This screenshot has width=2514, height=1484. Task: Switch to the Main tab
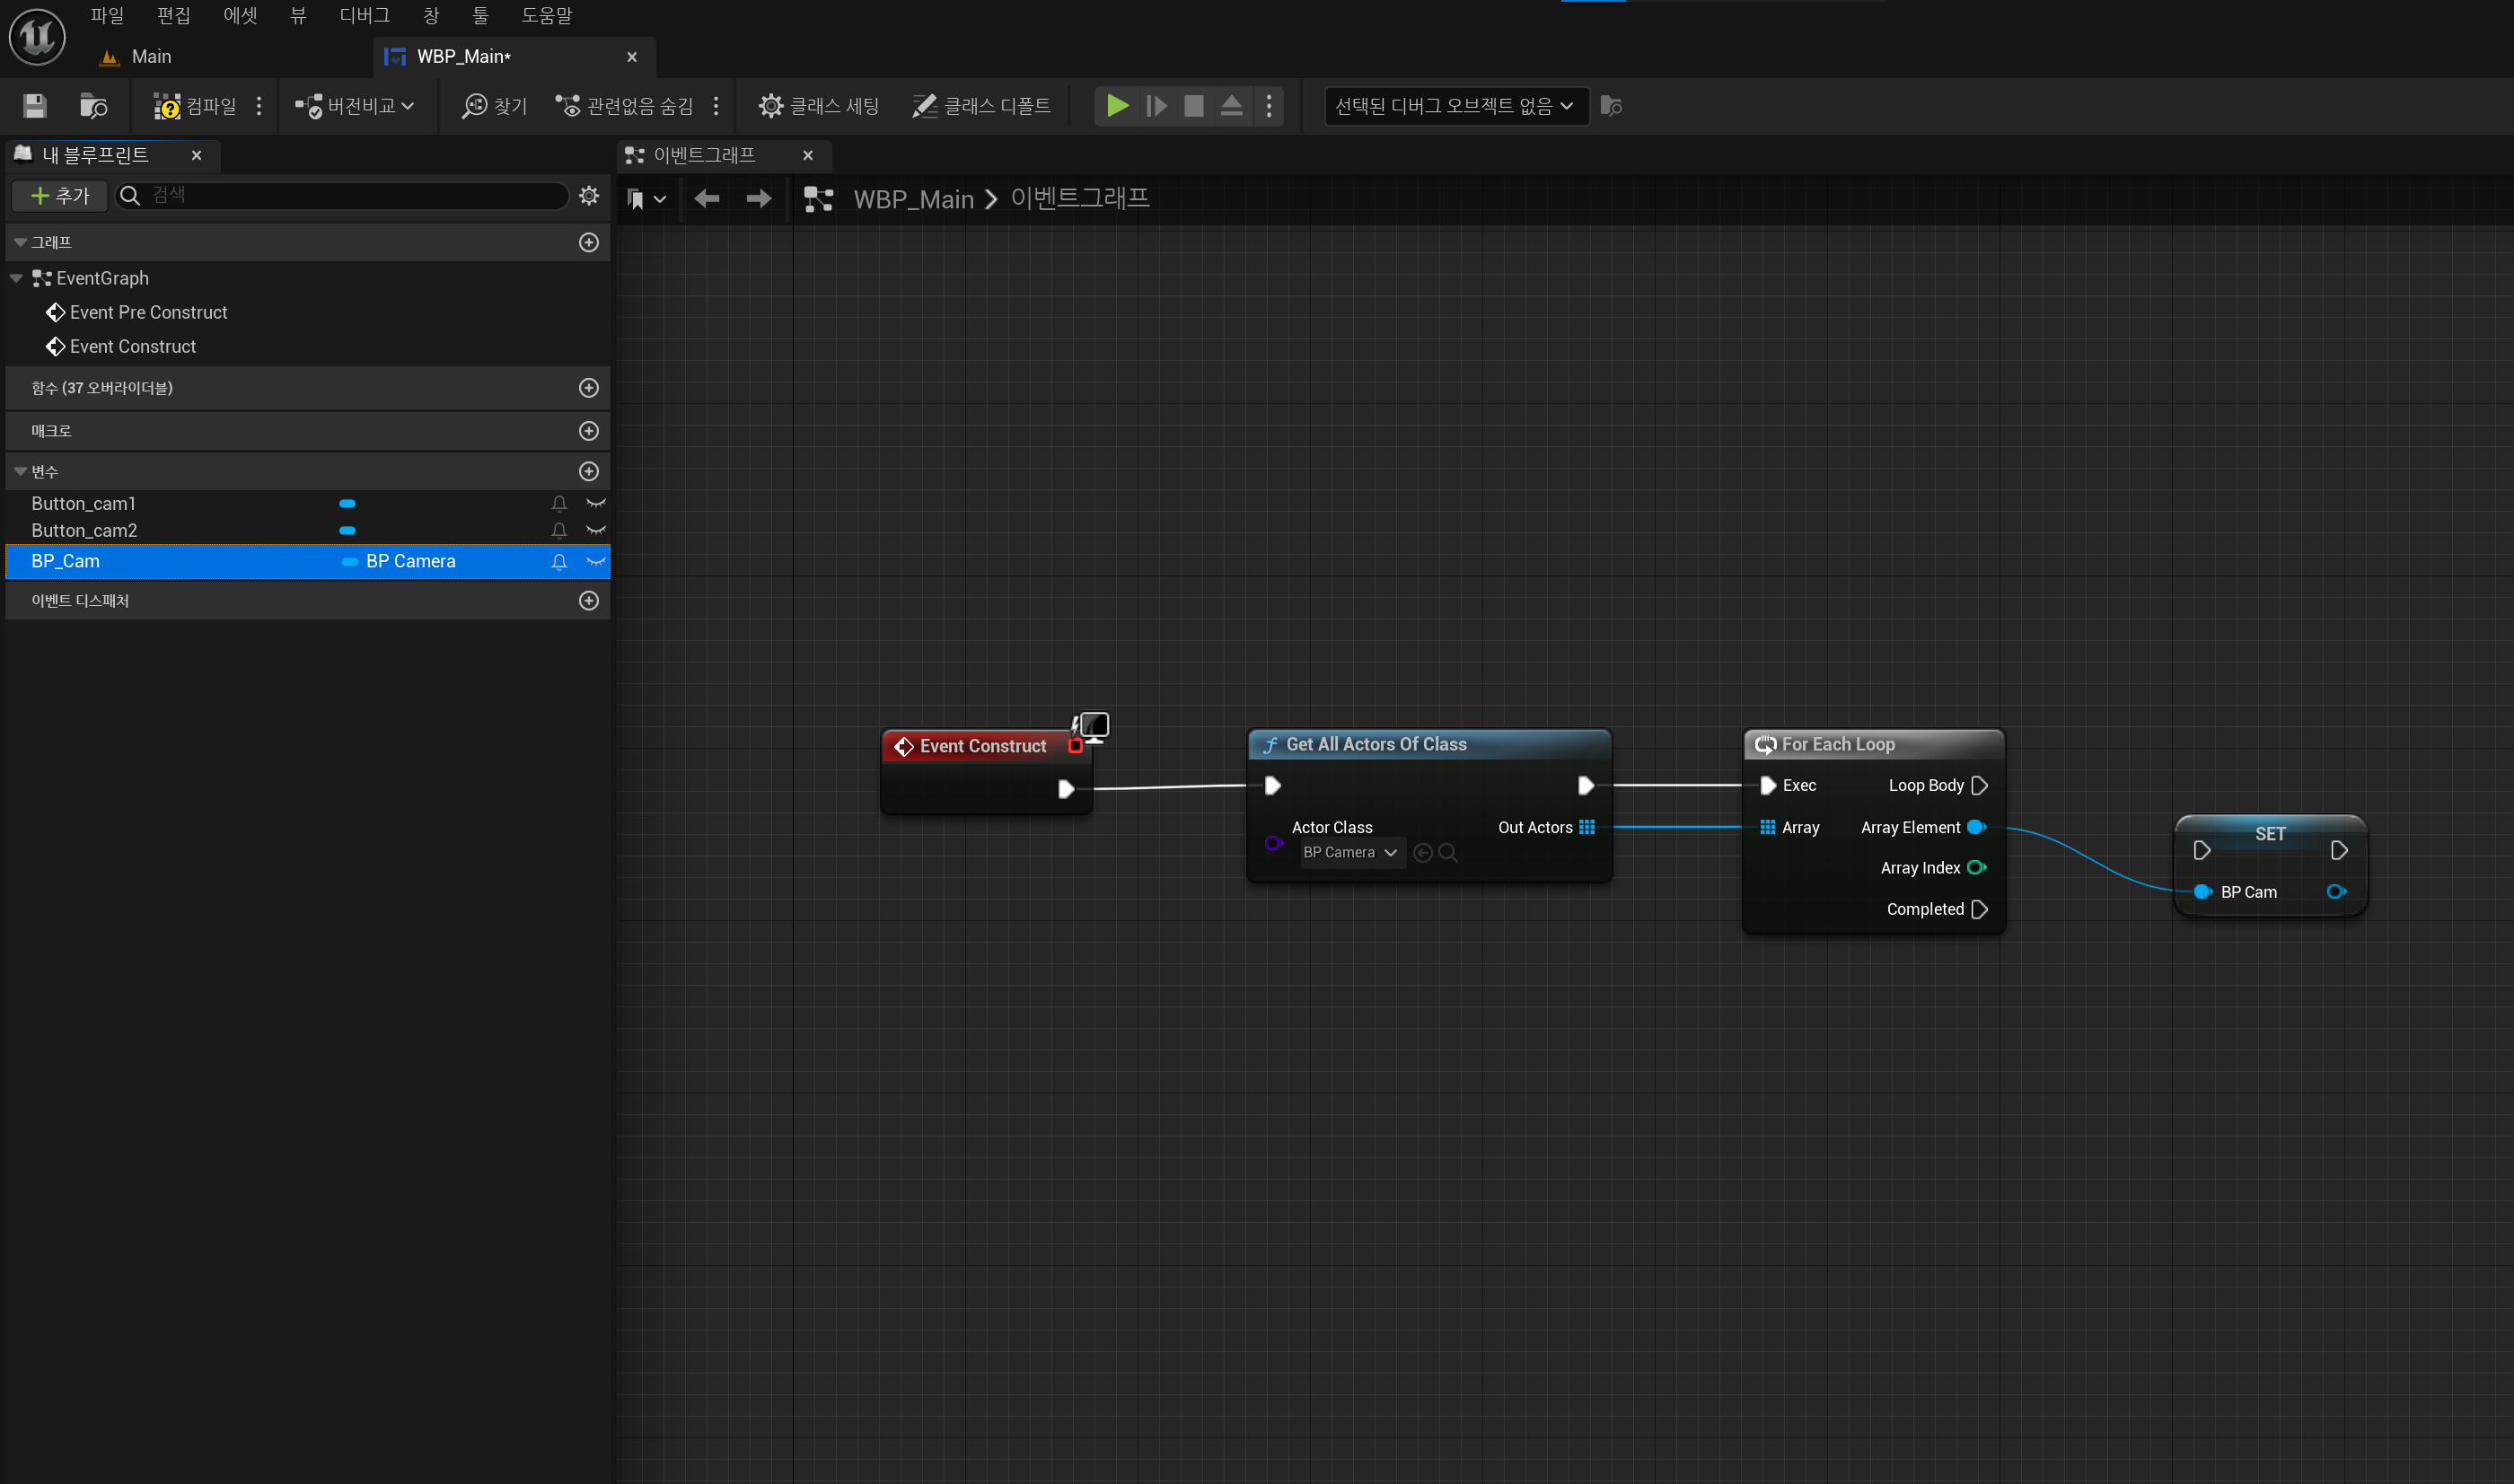click(150, 57)
